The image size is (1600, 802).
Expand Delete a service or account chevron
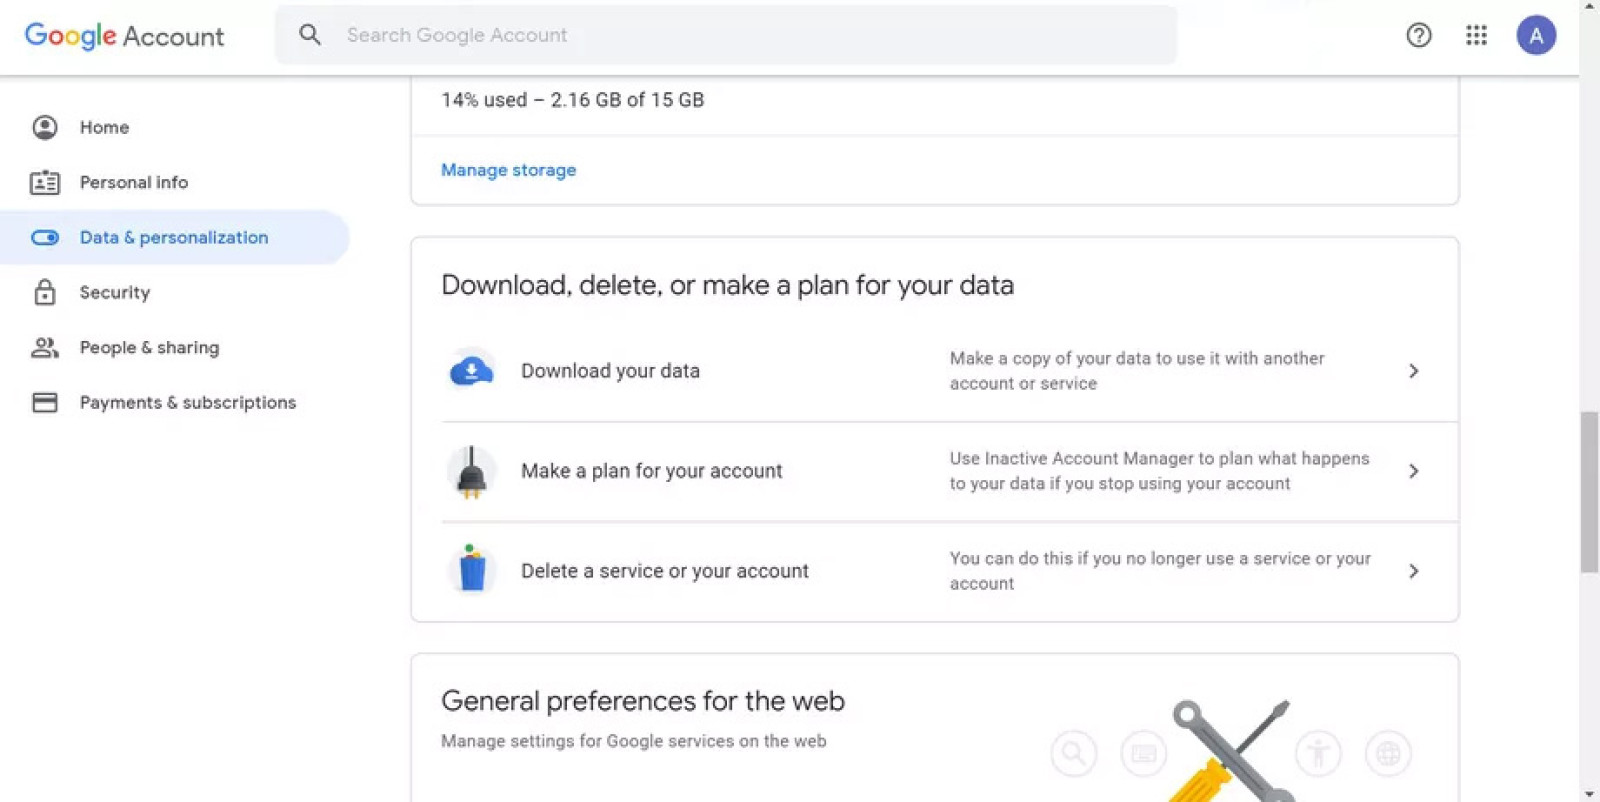point(1413,571)
